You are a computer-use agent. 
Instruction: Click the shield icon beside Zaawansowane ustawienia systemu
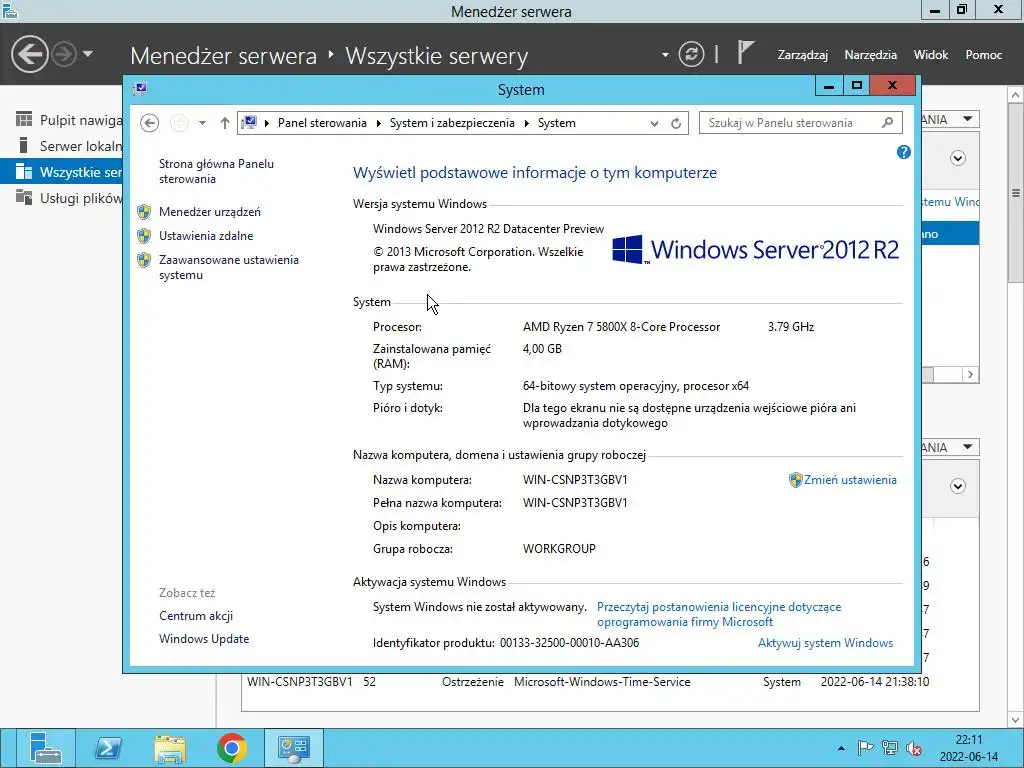144,260
